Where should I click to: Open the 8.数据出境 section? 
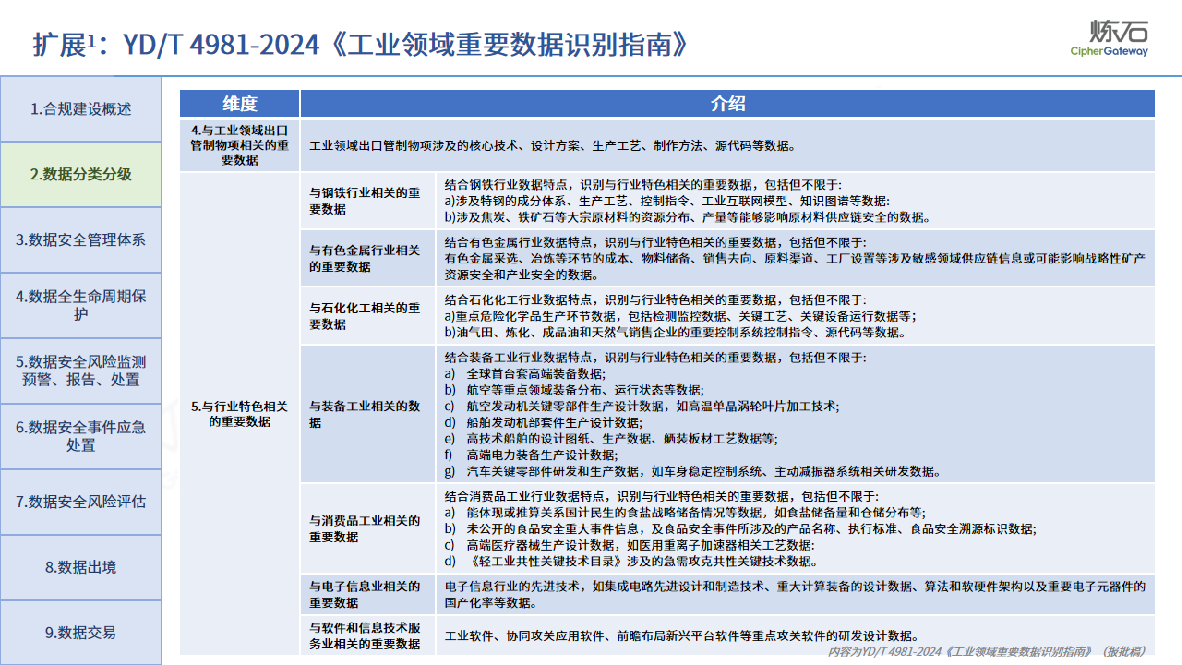[80, 567]
